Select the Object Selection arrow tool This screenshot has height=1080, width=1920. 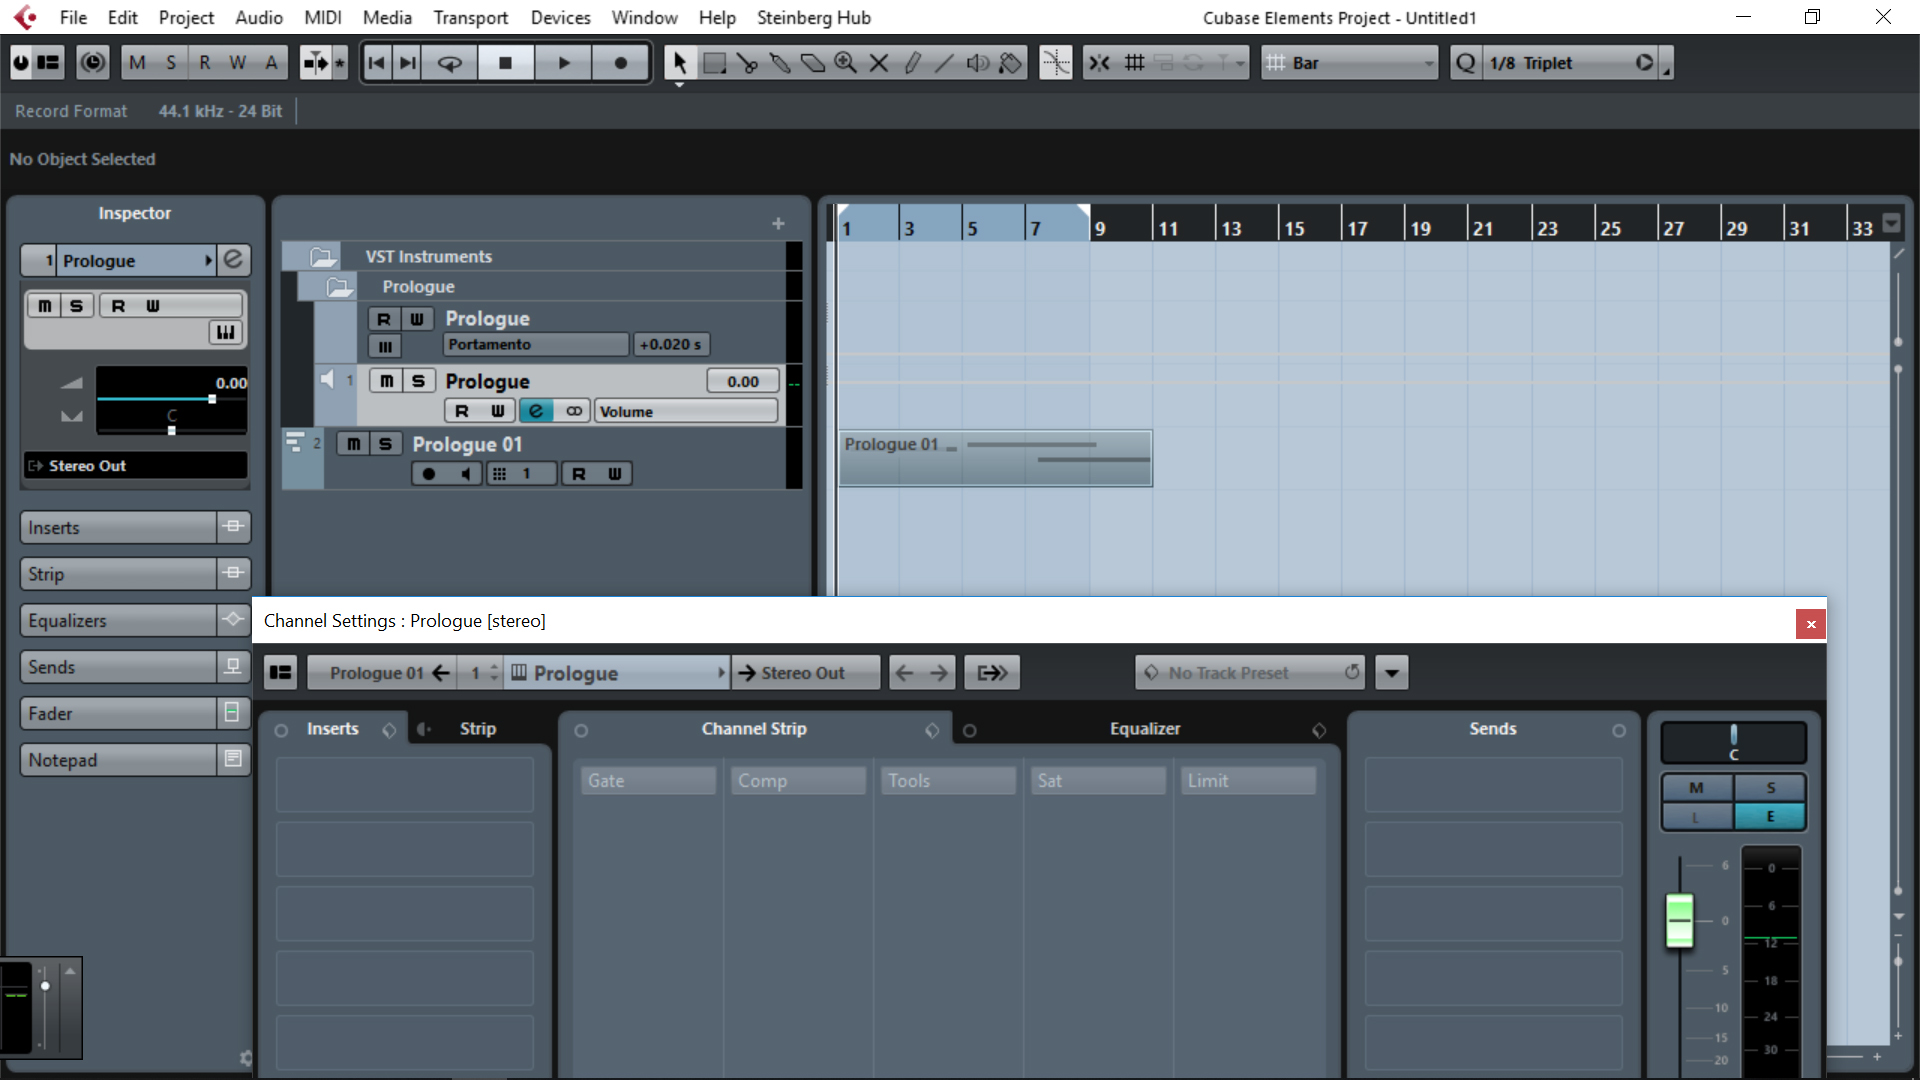coord(680,63)
